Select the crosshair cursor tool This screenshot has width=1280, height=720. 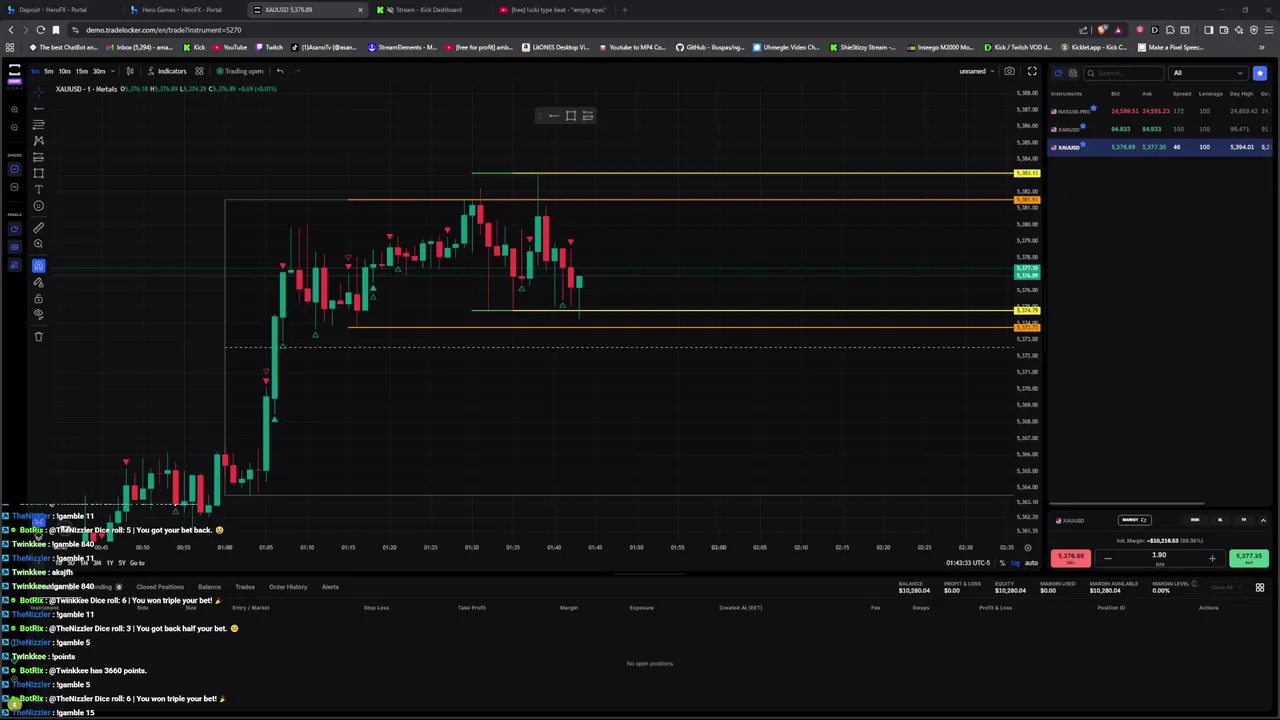39,90
